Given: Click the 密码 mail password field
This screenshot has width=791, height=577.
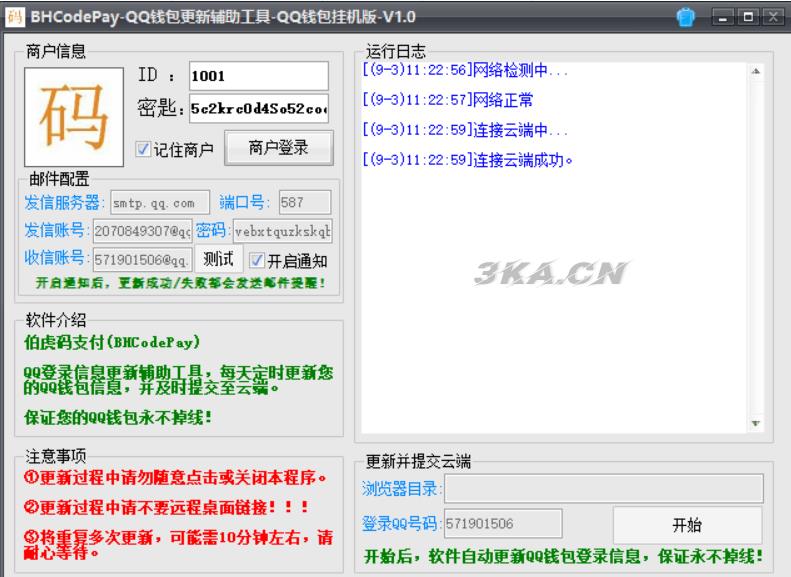Looking at the screenshot, I should pos(282,231).
